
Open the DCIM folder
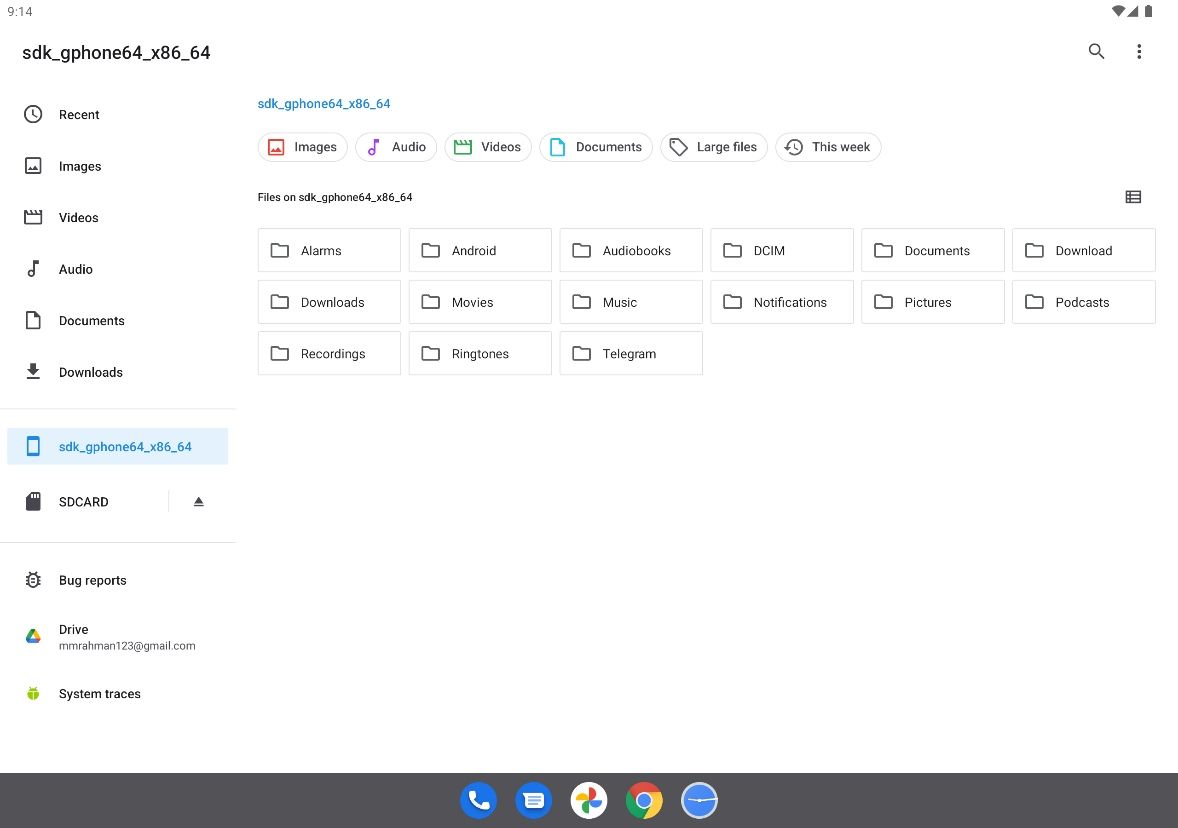pyautogui.click(x=781, y=250)
